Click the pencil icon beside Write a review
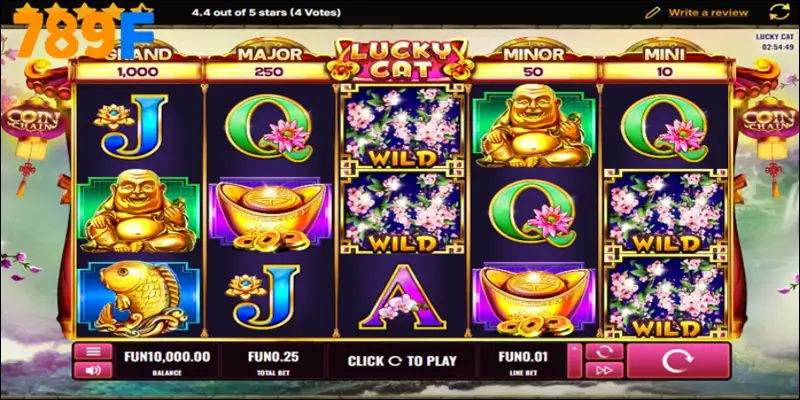Viewport: 800px width, 400px height. coord(653,12)
